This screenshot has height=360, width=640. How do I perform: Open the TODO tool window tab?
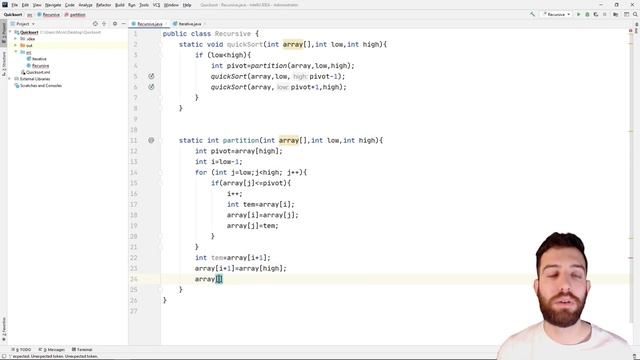pos(21,349)
